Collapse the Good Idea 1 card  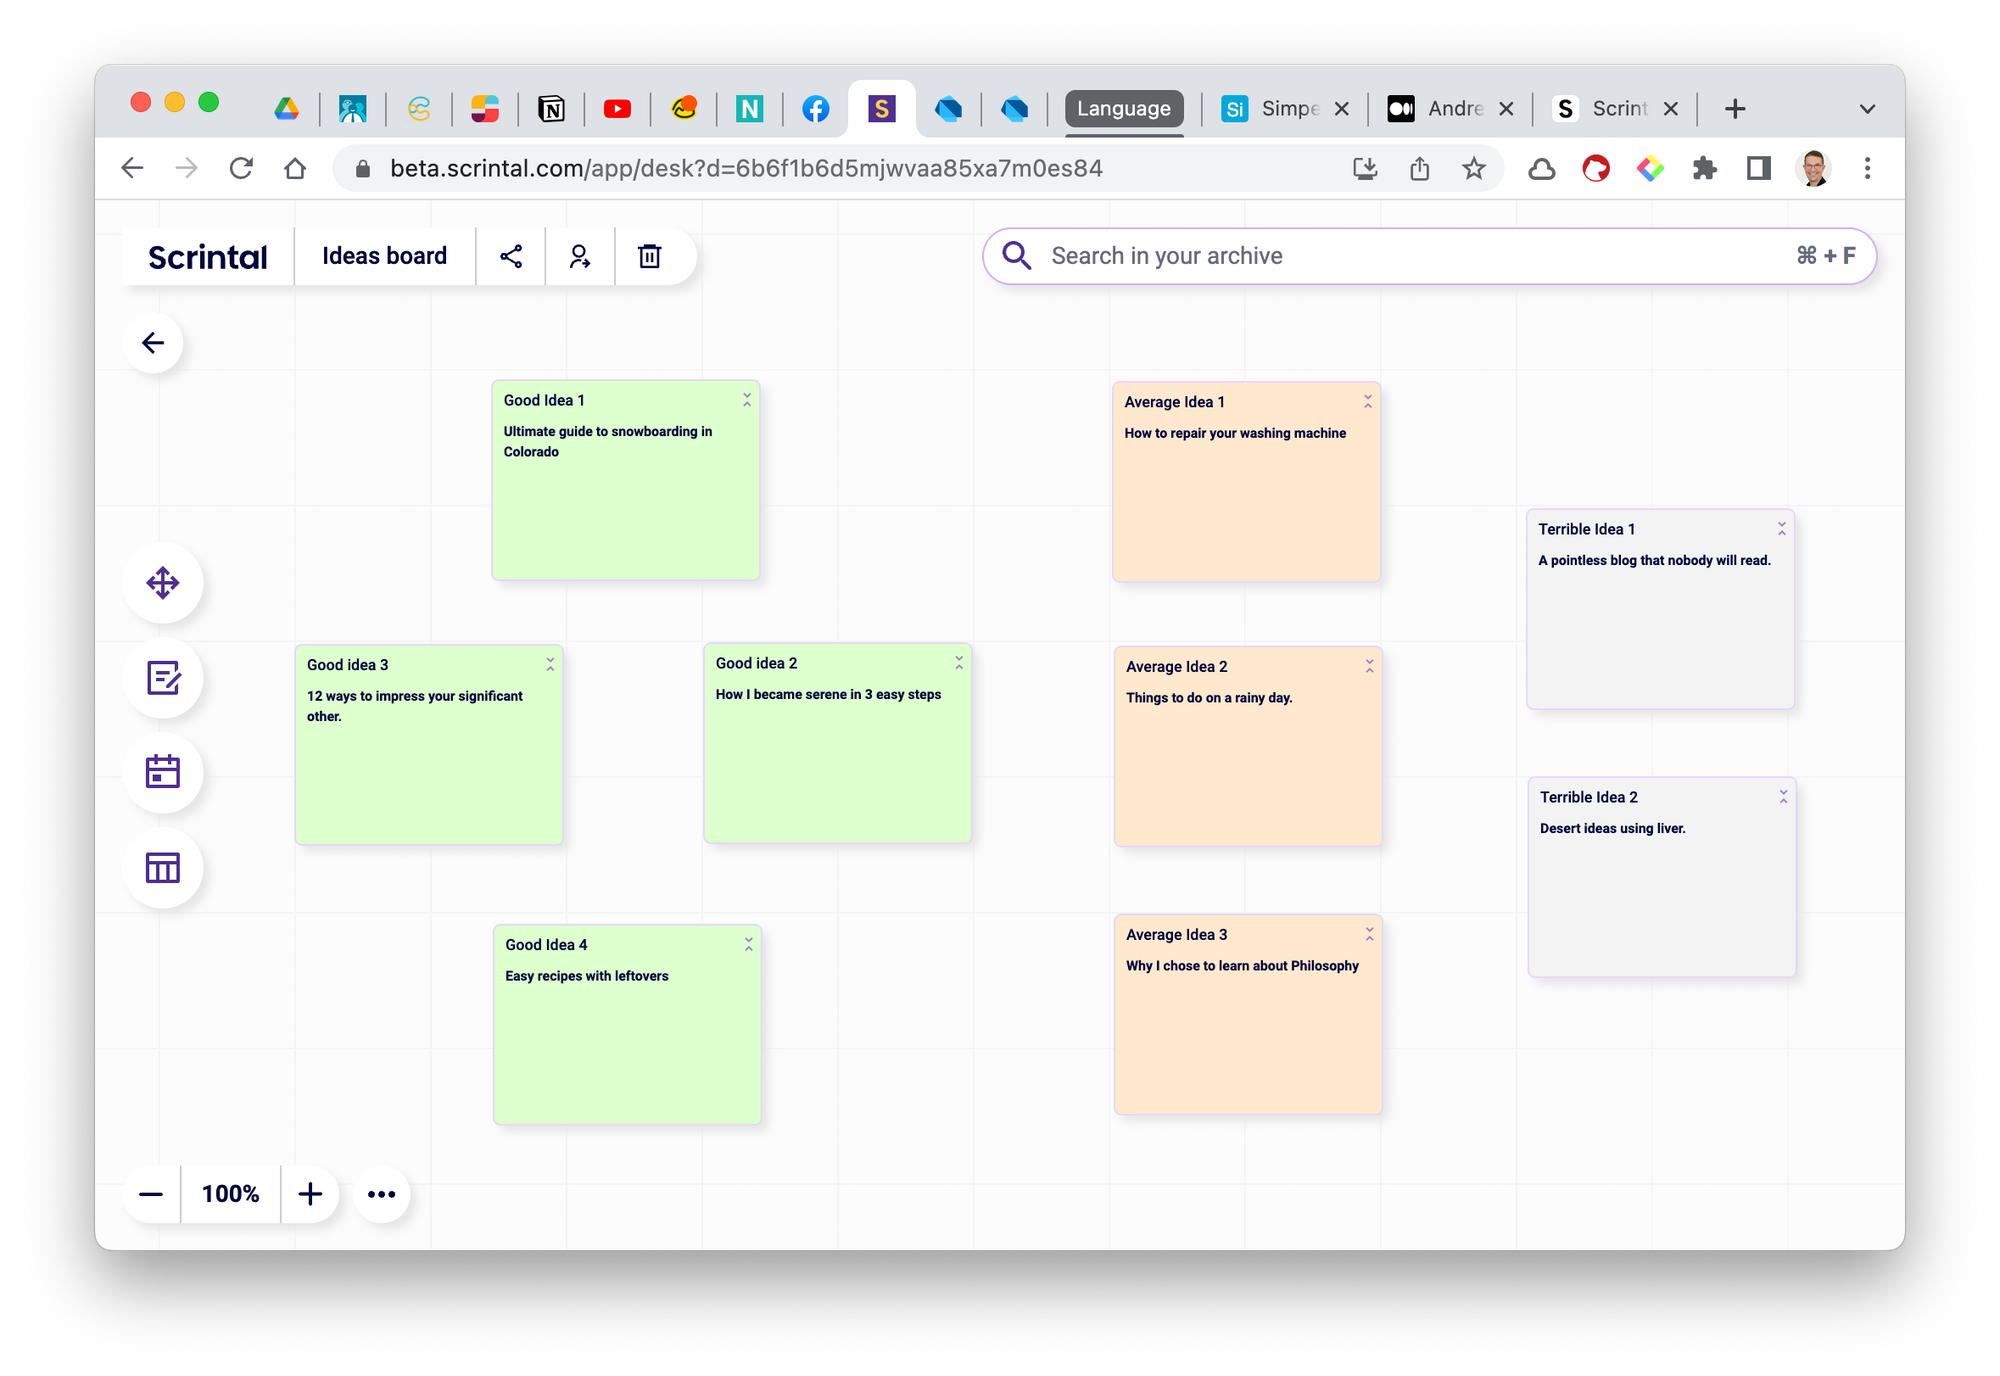tap(747, 400)
